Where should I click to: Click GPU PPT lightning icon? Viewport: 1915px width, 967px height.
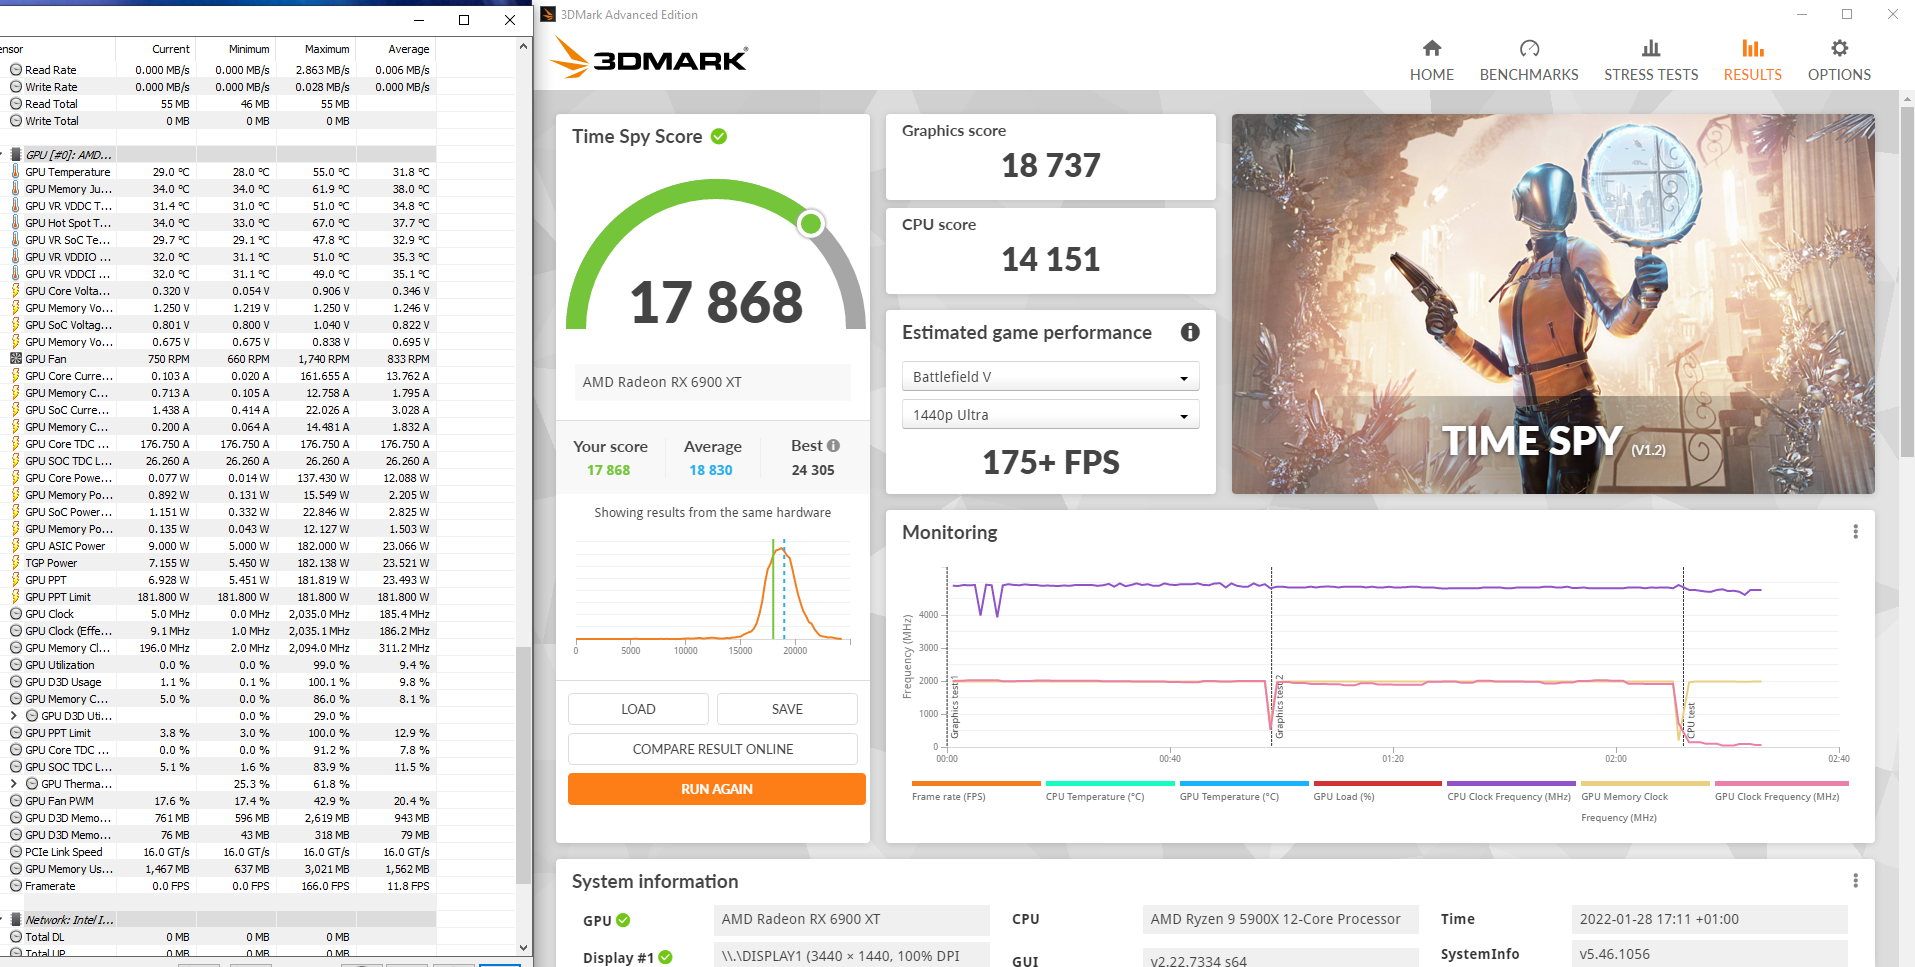tap(15, 580)
